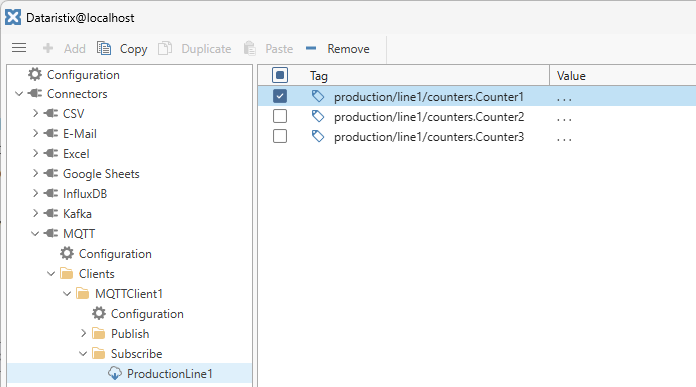
Task: Sort by the Tag column header
Action: (318, 76)
